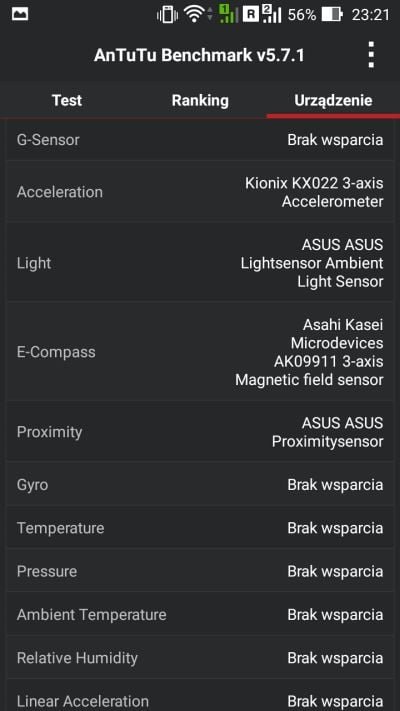Select the G-Sensor row
Viewport: 400px width, 711px height.
[x=200, y=140]
